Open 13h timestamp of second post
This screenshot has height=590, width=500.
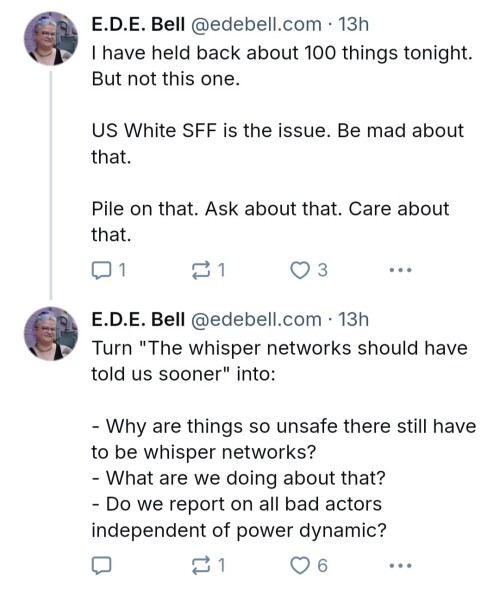353,320
